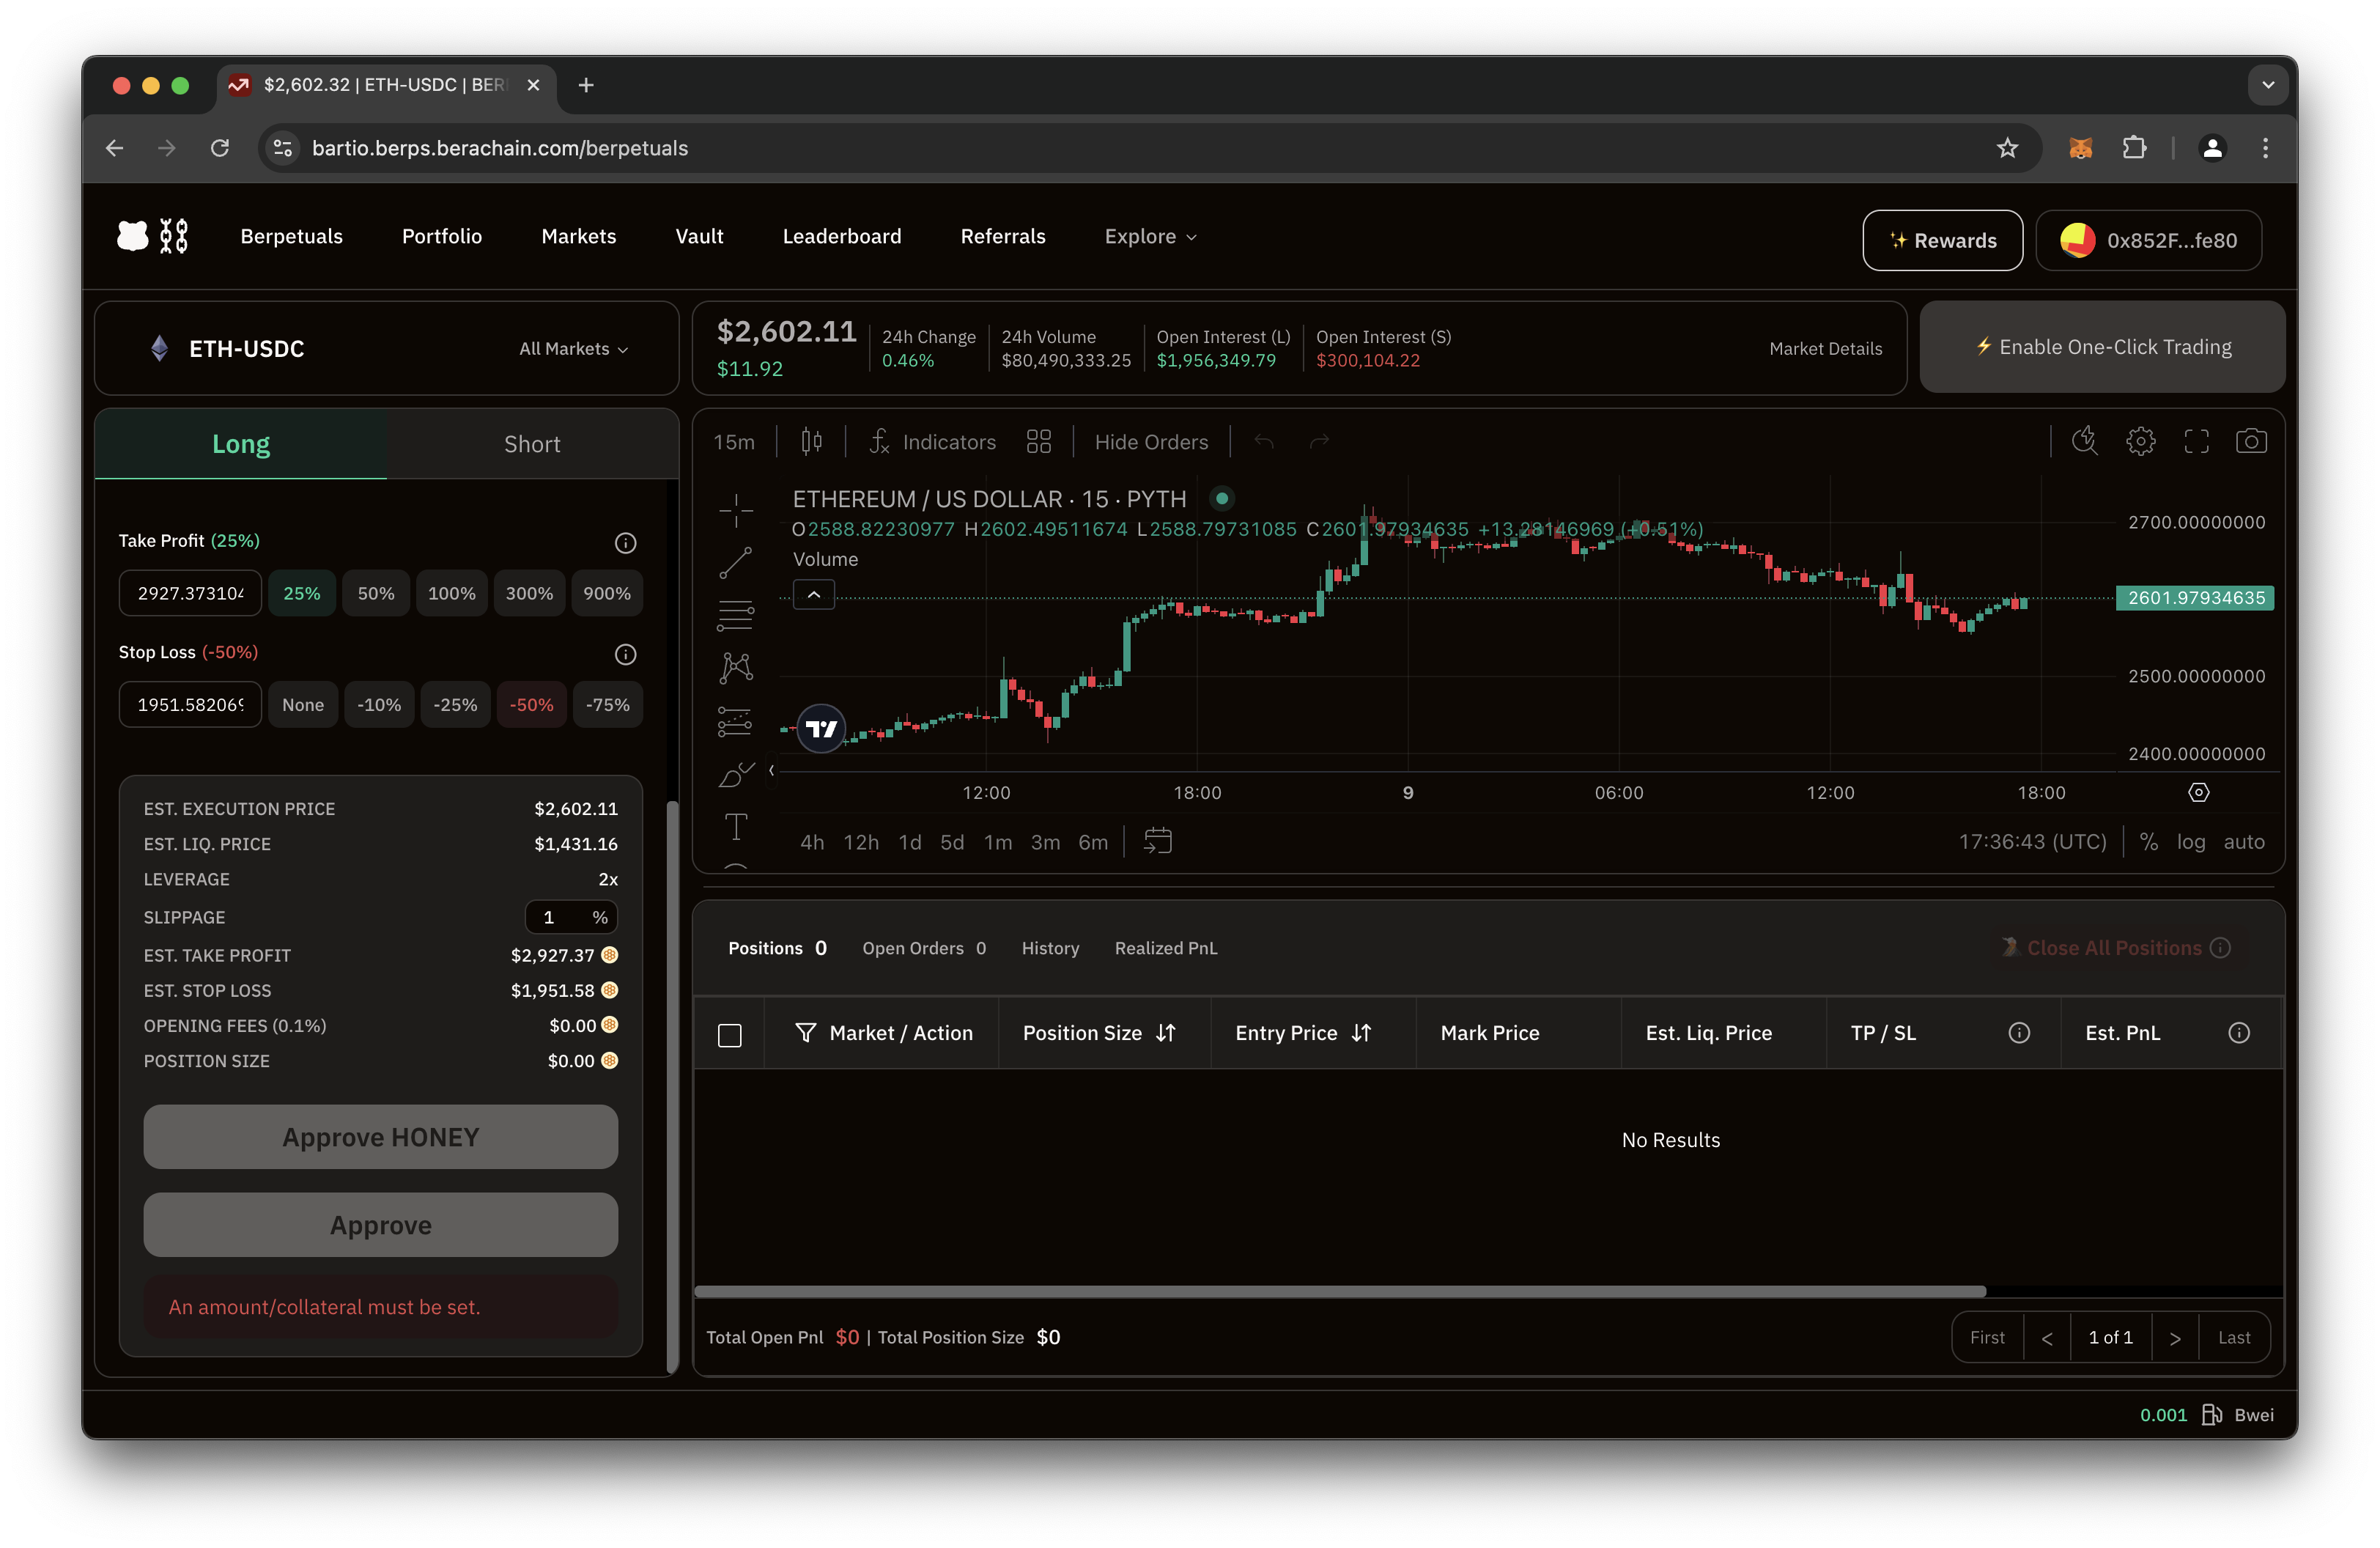
Task: Take a chart snapshot with camera icon
Action: [2251, 441]
